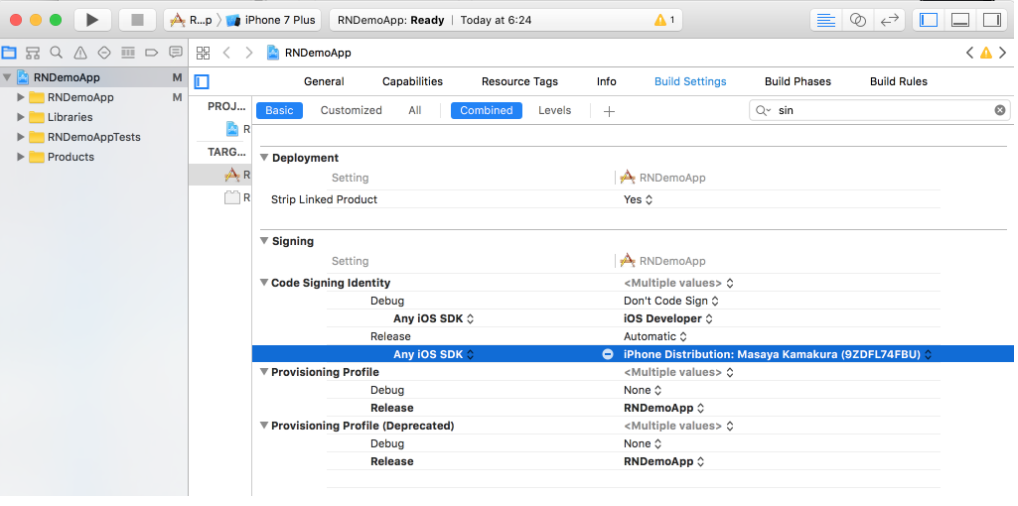This screenshot has width=1018, height=506.
Task: Click RNDemoApp in the jump bar
Action: (x=310, y=53)
